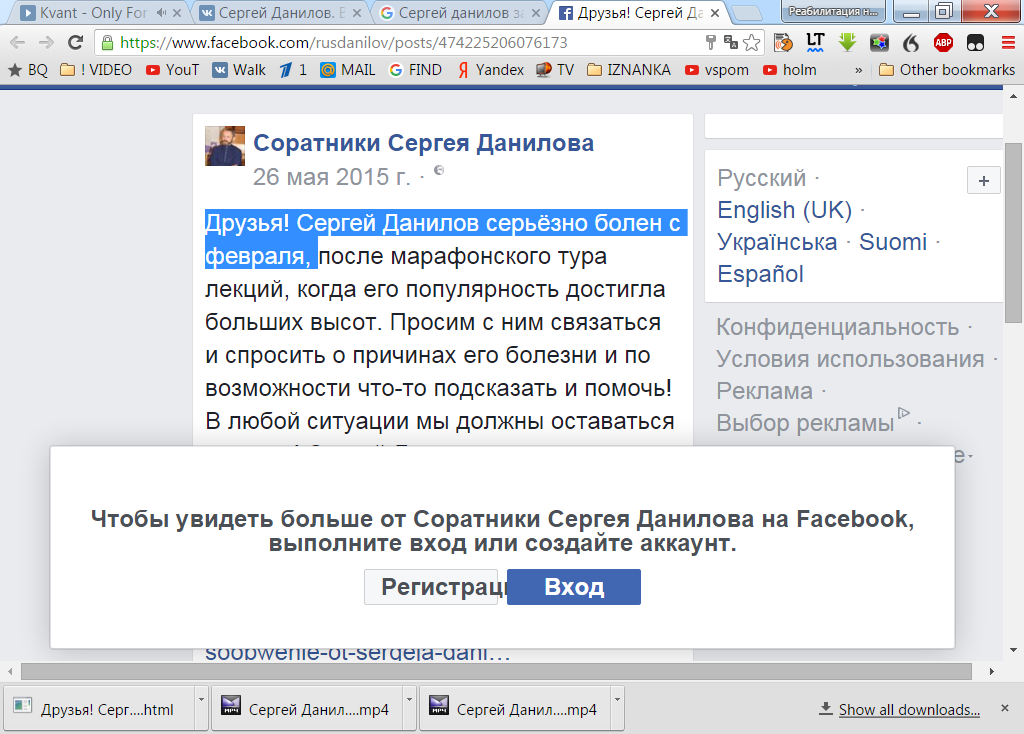Click the blue Вход button
This screenshot has height=734, width=1024.
coord(574,587)
